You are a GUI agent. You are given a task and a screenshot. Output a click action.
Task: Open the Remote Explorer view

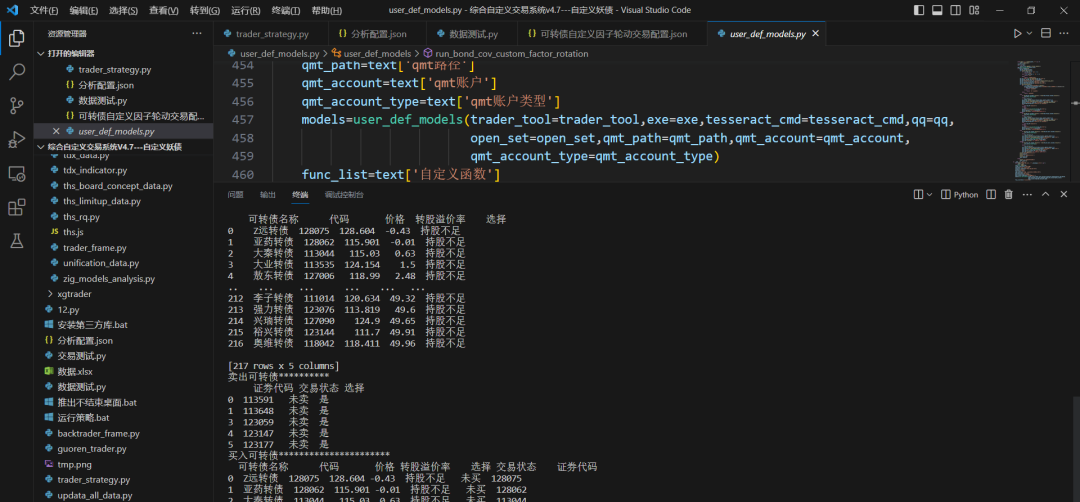click(x=17, y=173)
